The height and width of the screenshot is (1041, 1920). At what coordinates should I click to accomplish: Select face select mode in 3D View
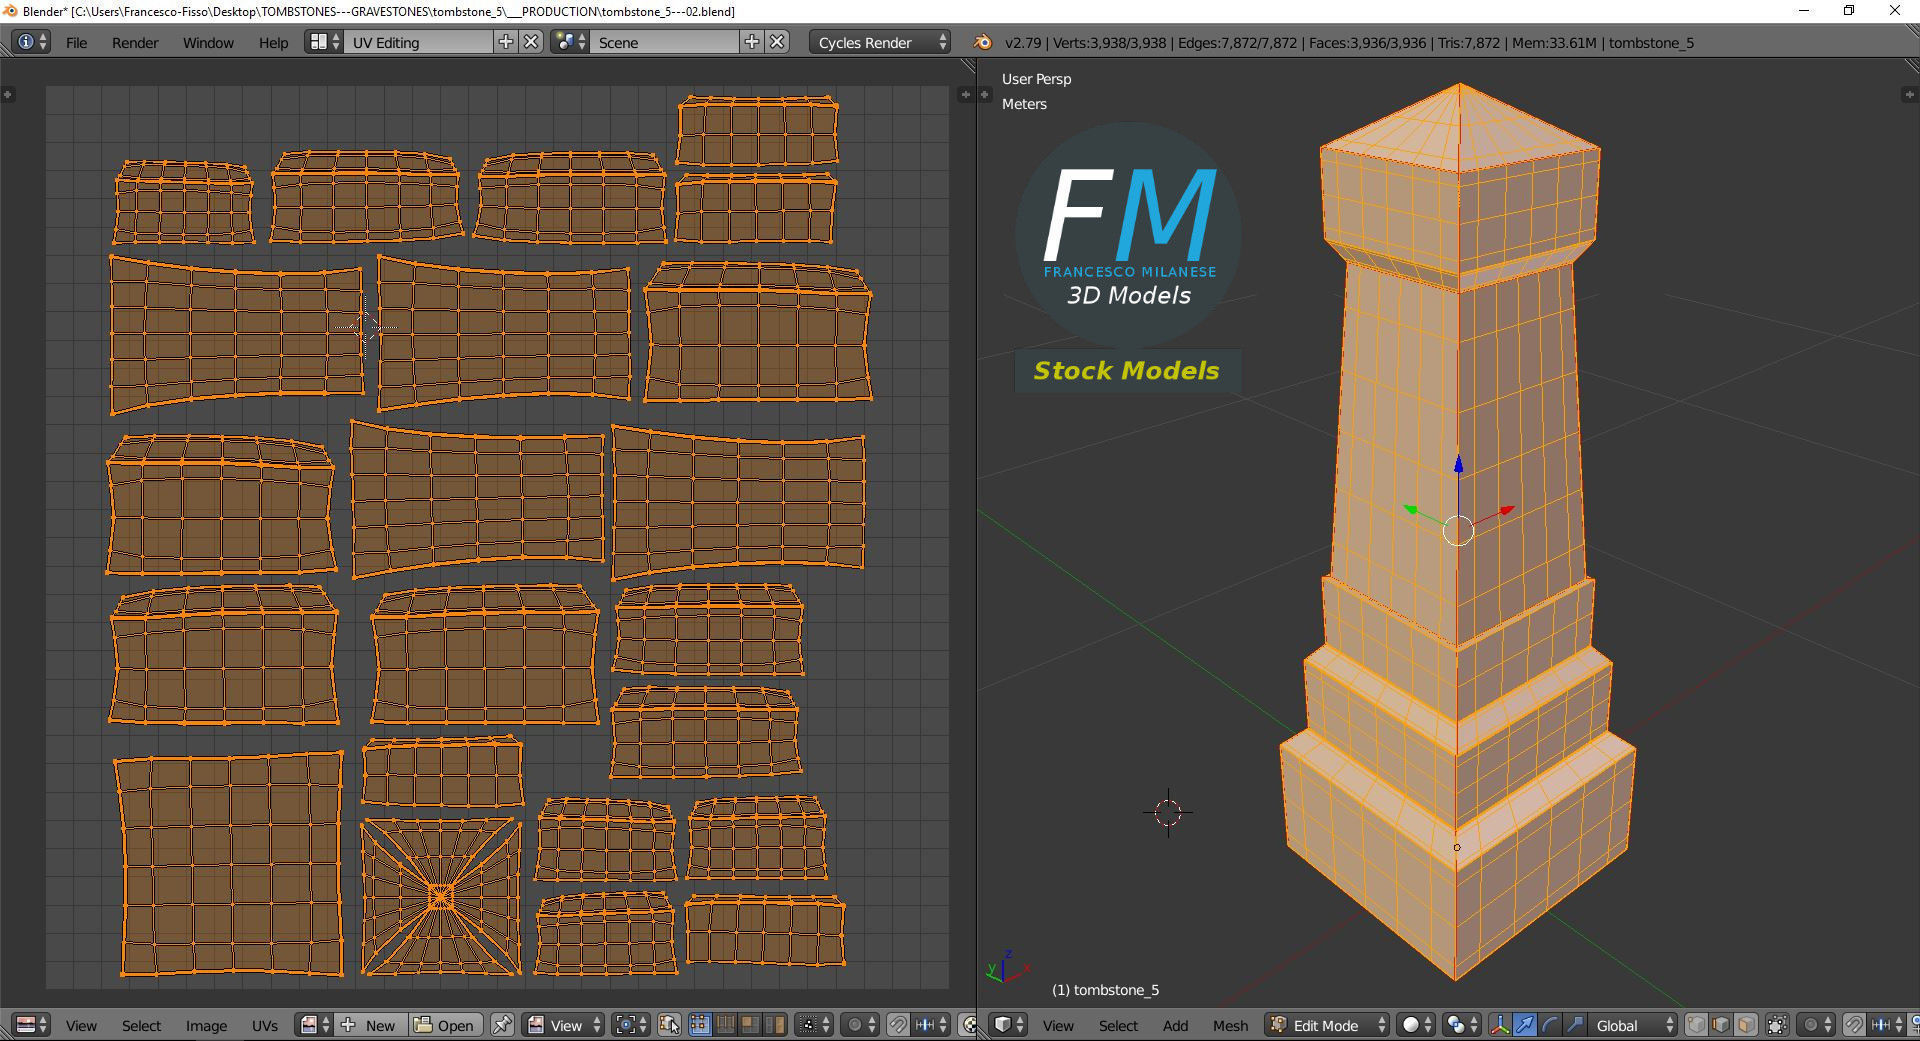pos(1746,1025)
